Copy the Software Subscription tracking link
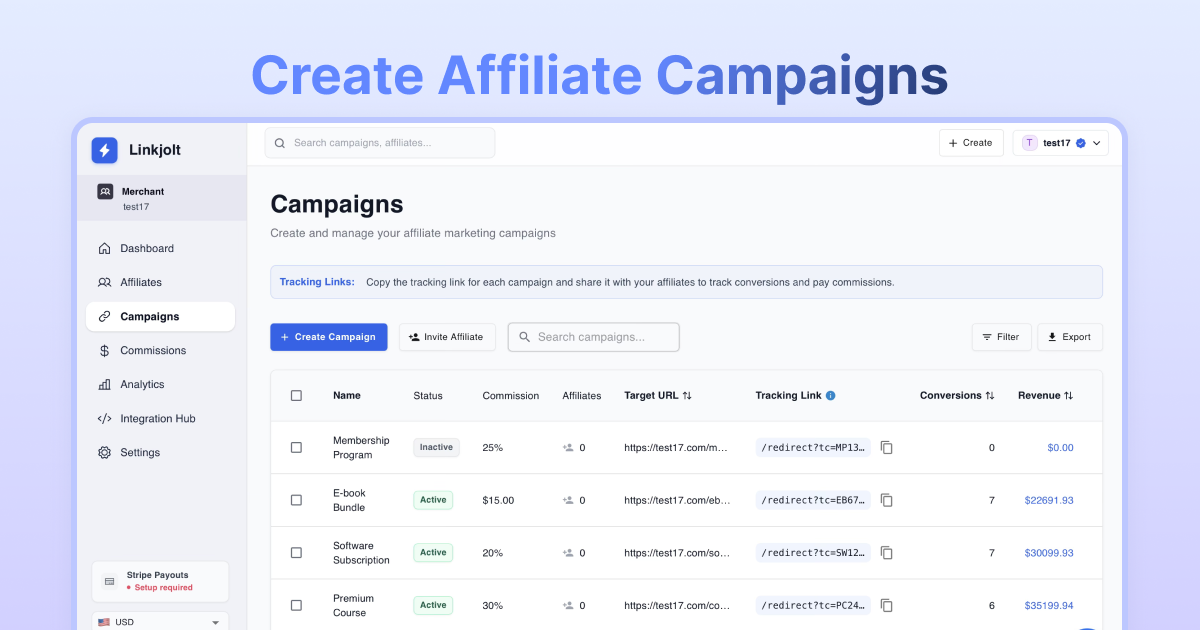Image resolution: width=1200 pixels, height=630 pixels. click(886, 553)
